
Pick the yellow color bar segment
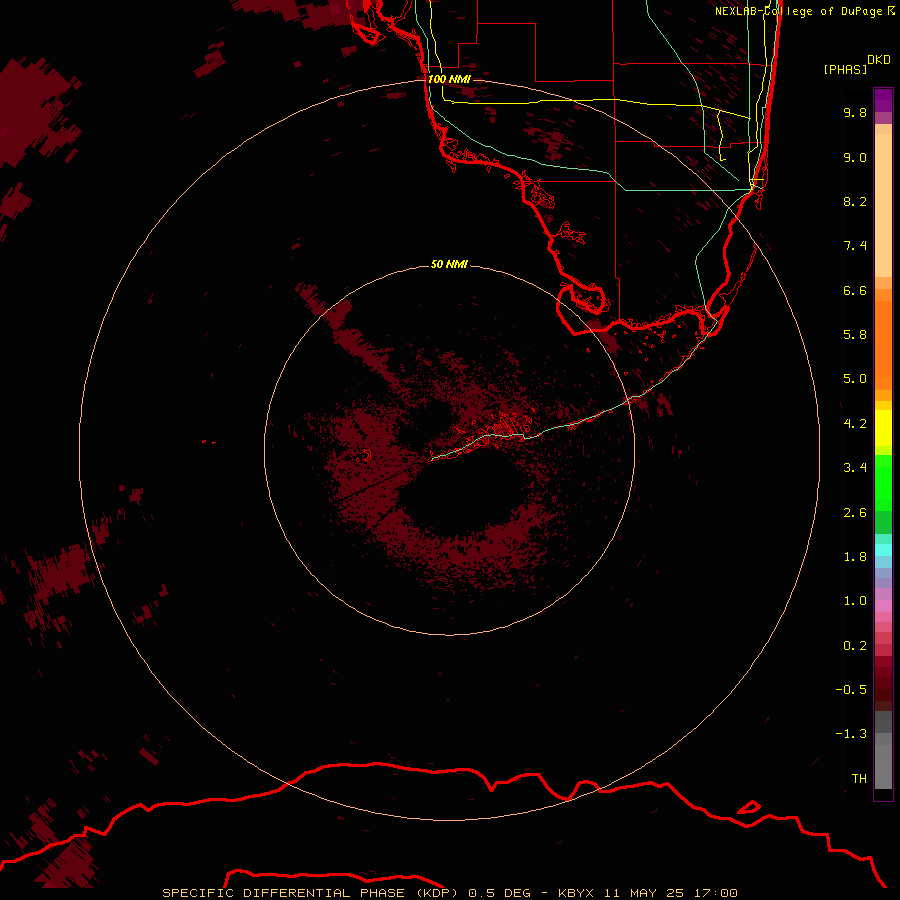(883, 428)
